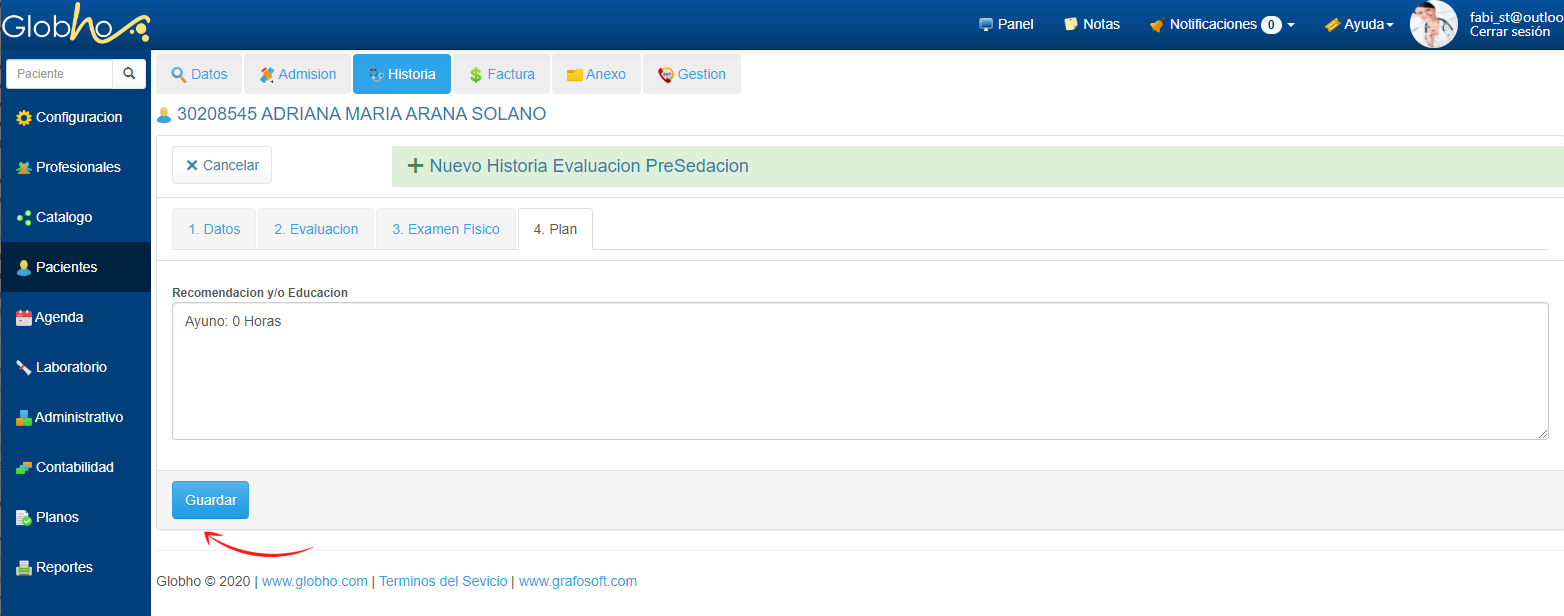Go to Catalogo in sidebar
Image resolution: width=1564 pixels, height=616 pixels.
pos(63,217)
